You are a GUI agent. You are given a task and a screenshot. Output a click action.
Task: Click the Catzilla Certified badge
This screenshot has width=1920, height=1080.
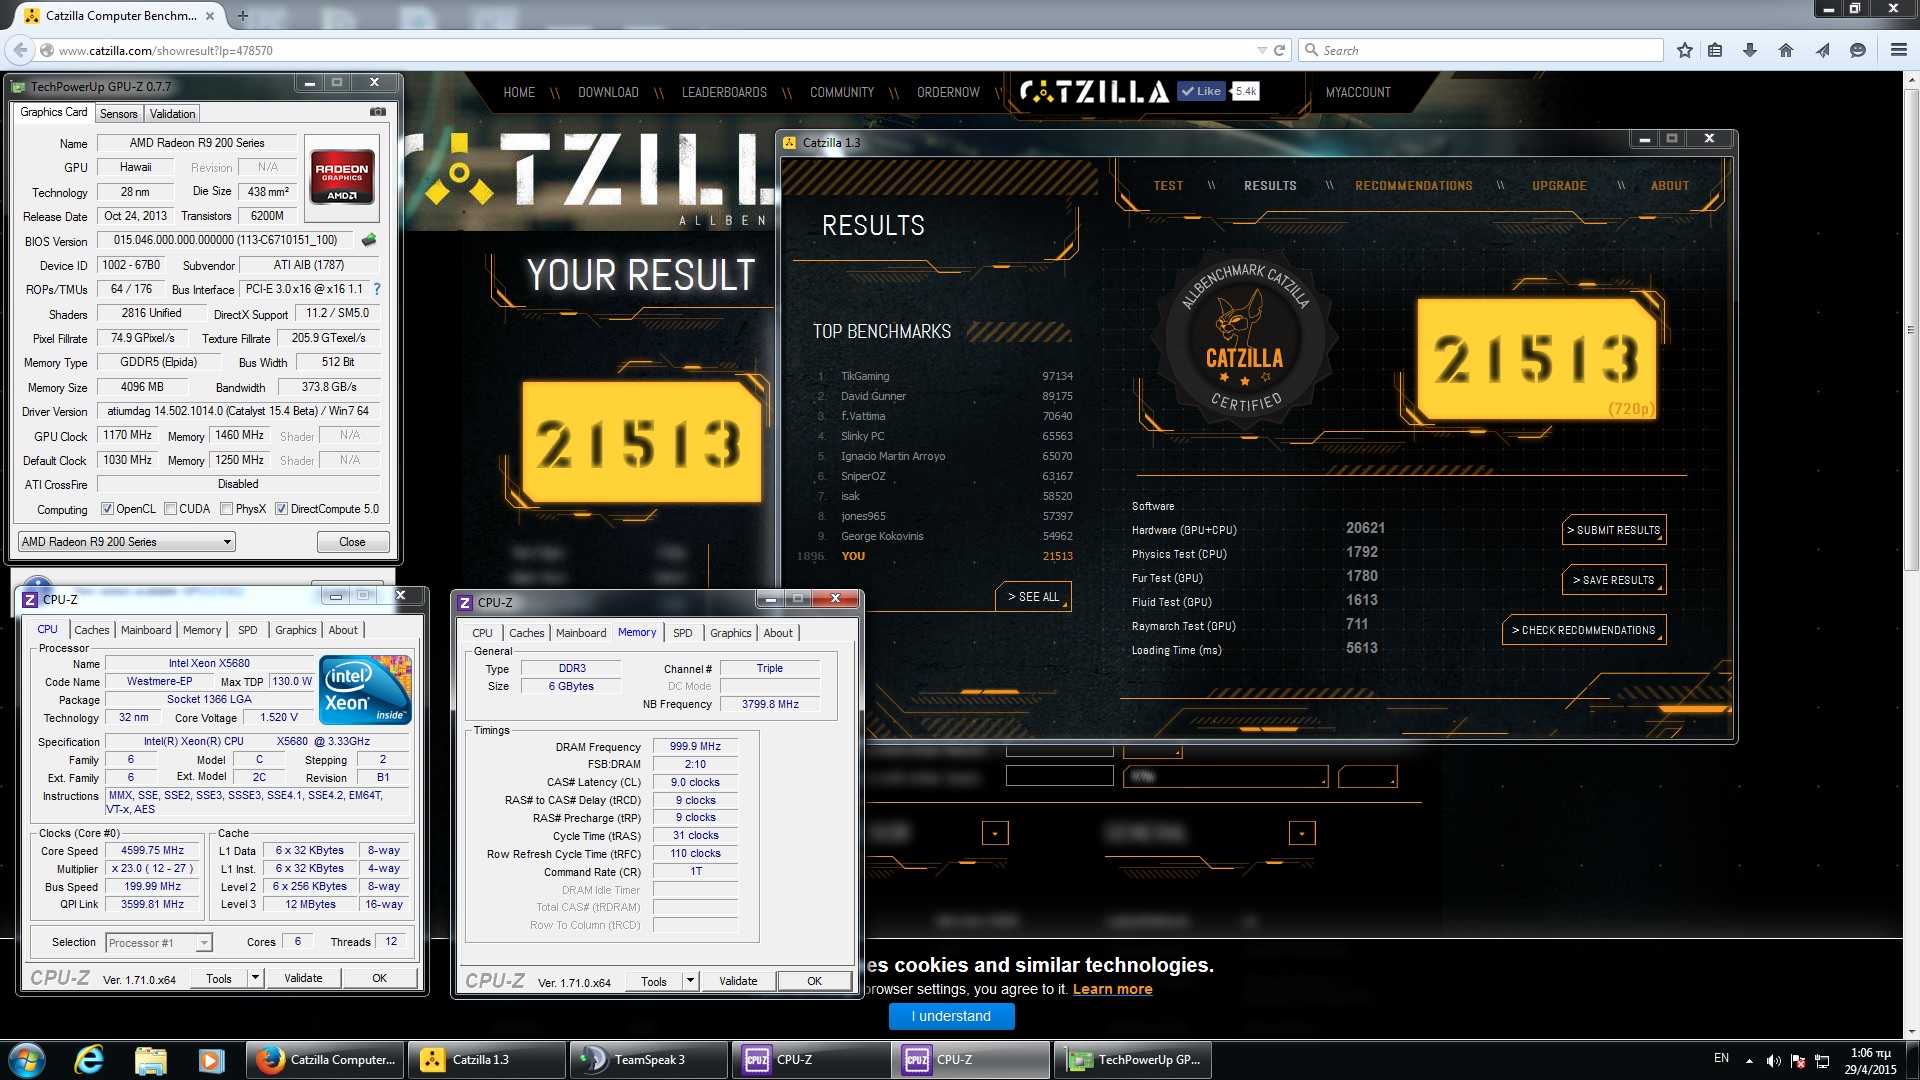point(1244,340)
